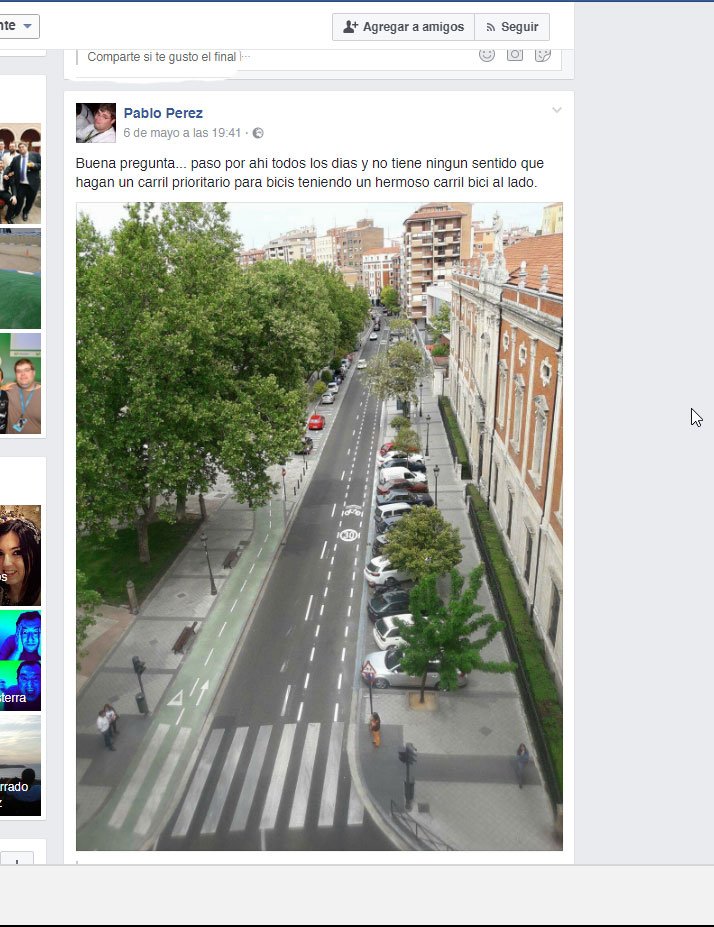Follow the profile with Seguir button
This screenshot has width=714, height=927.
(x=512, y=27)
